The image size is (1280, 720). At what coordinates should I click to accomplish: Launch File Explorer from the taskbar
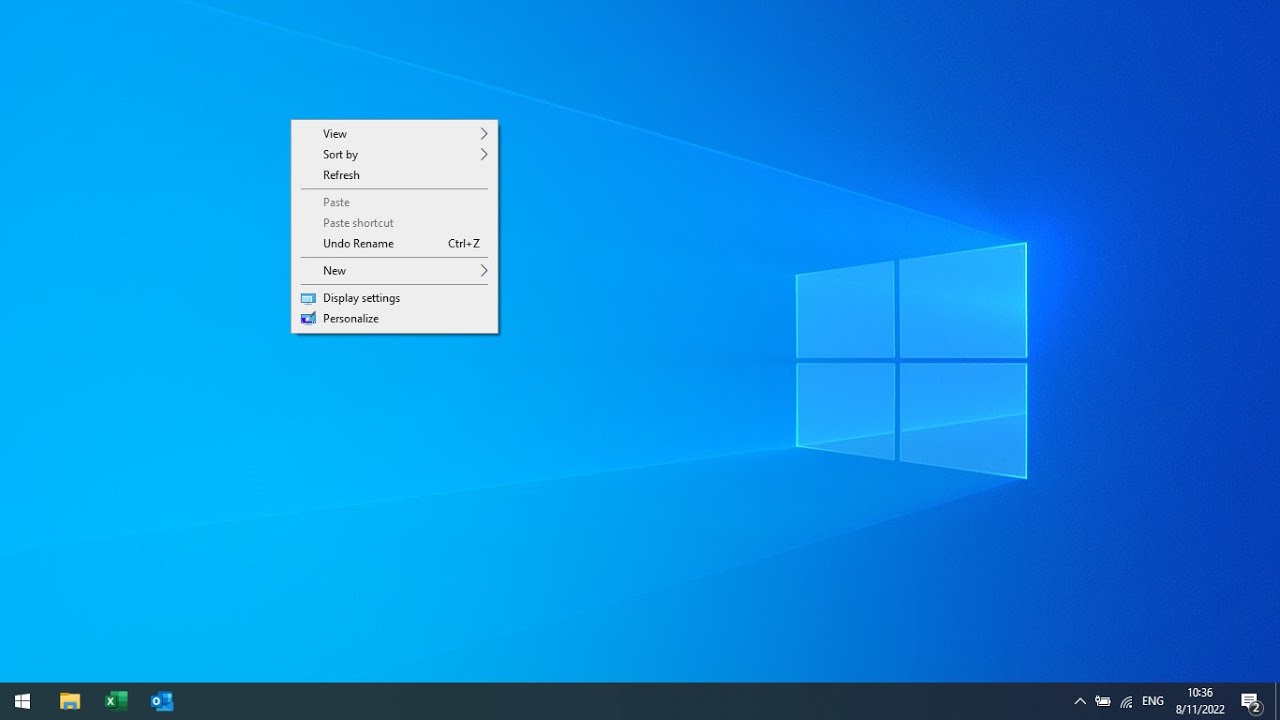coord(70,701)
